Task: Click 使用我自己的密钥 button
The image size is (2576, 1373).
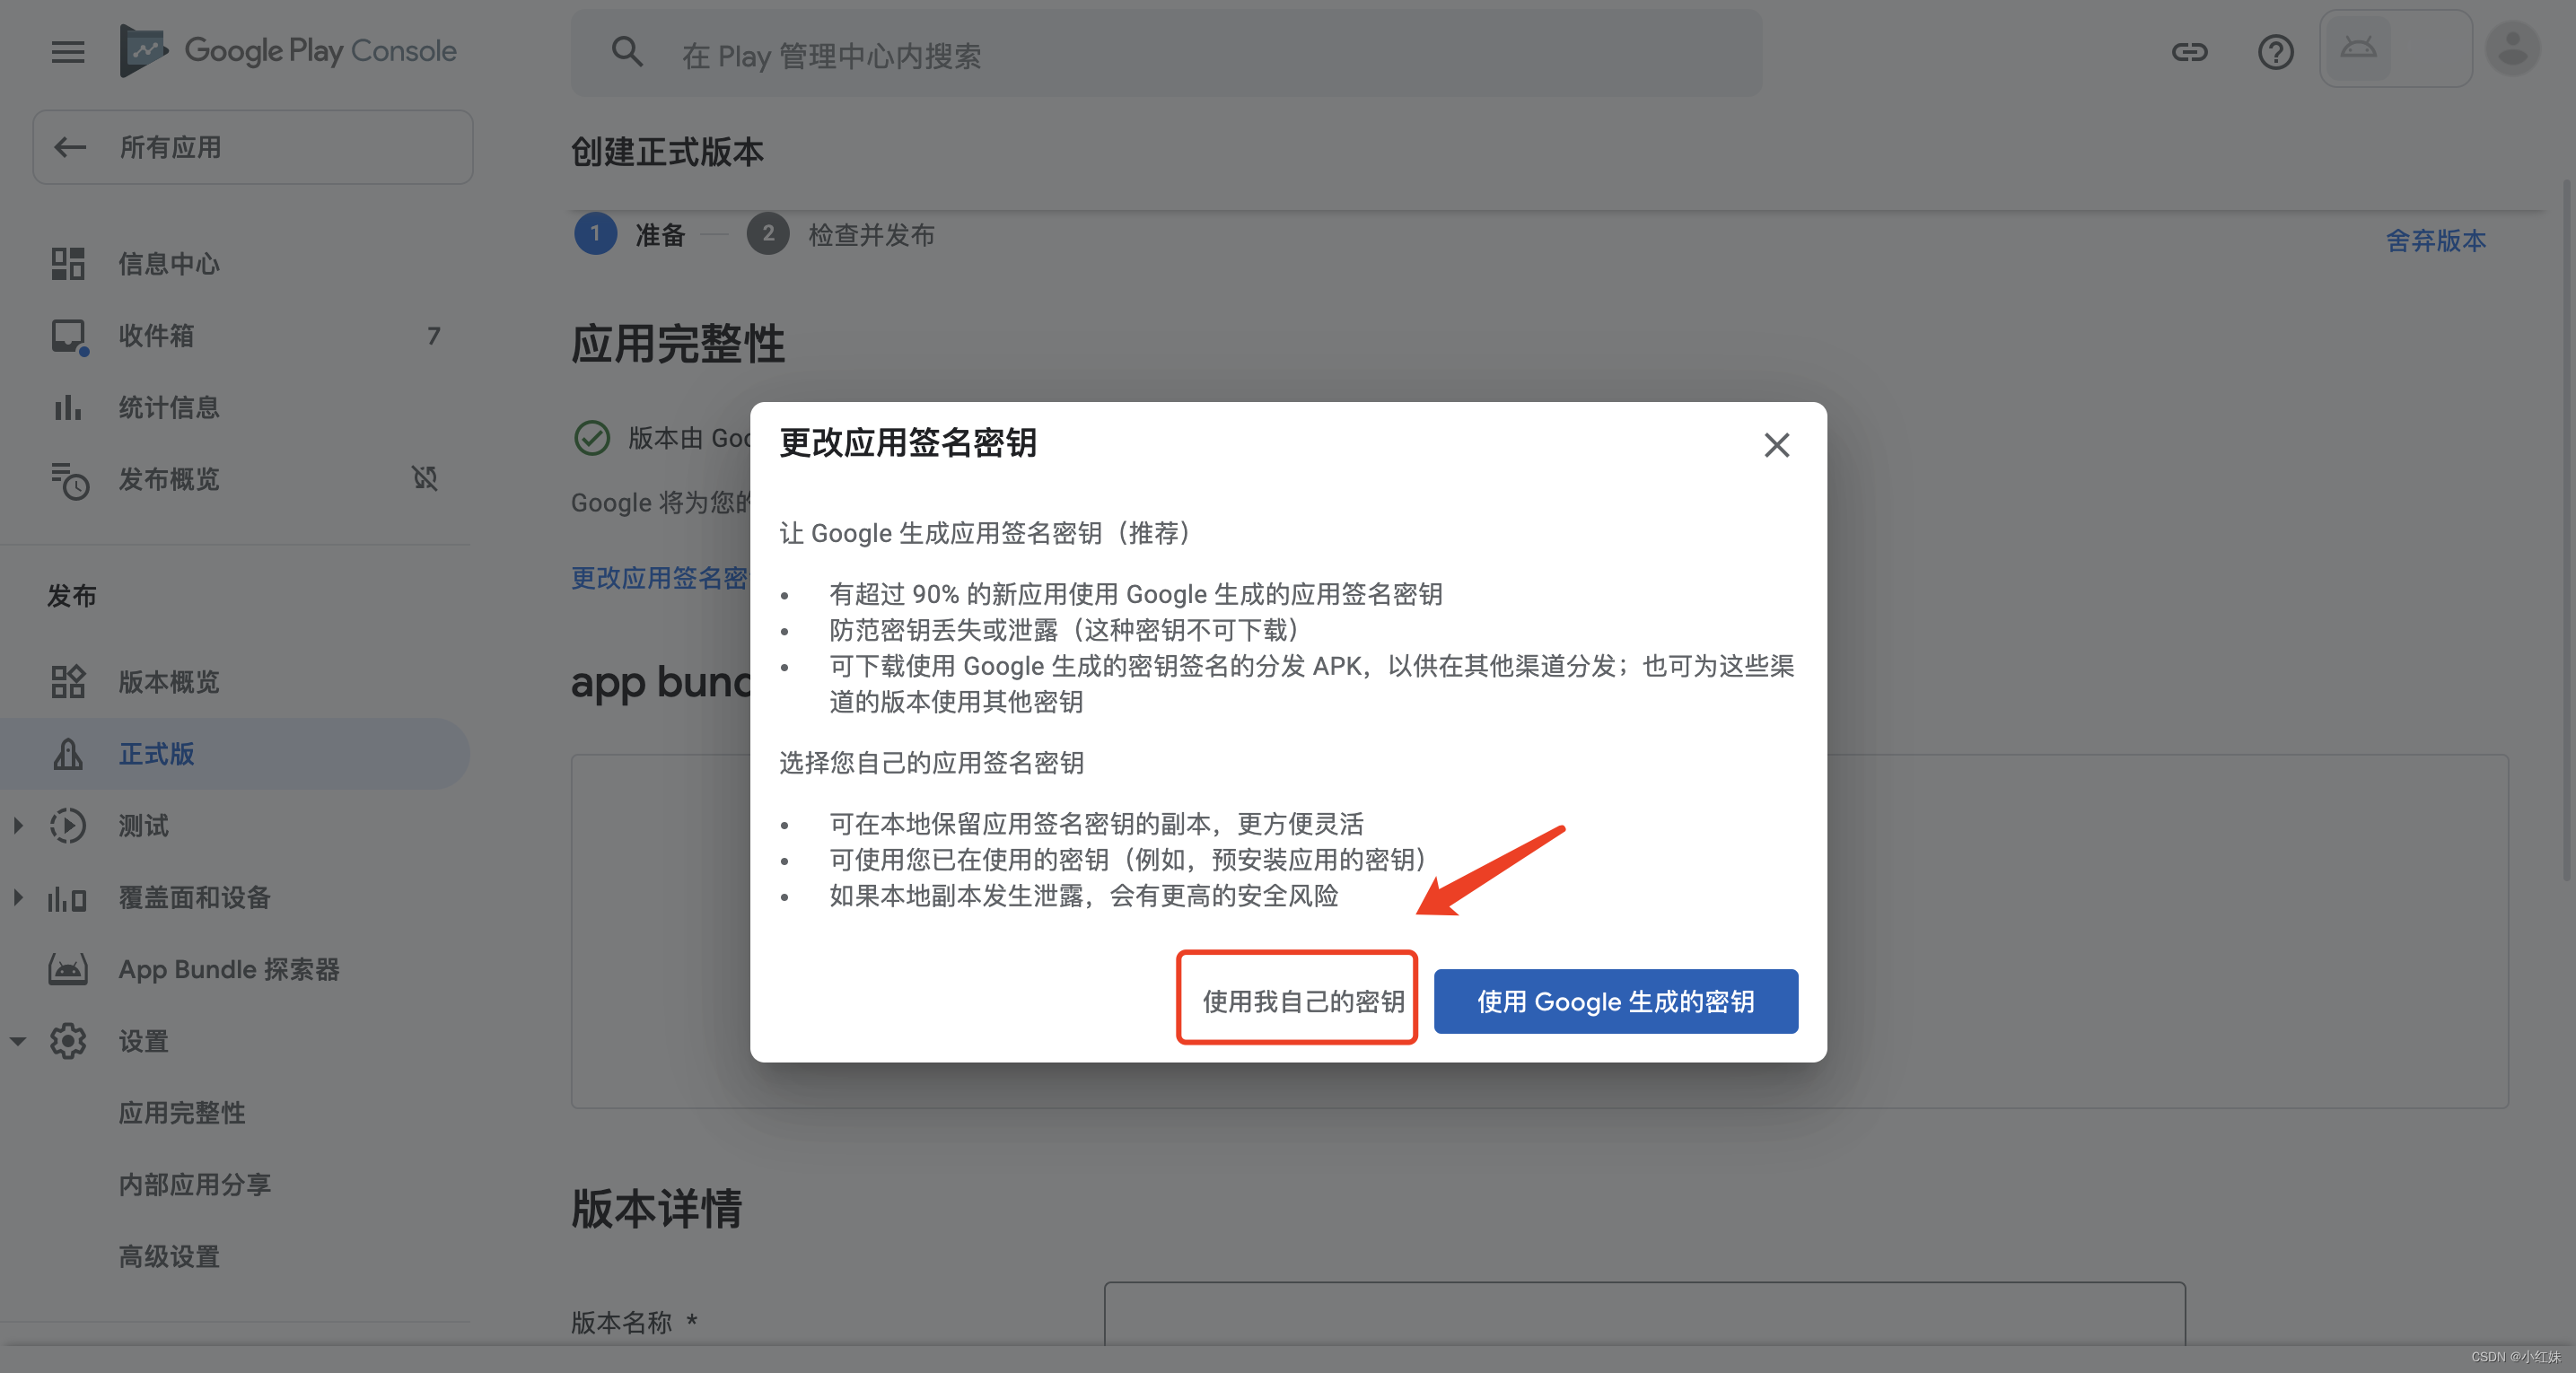Action: click(1300, 1001)
